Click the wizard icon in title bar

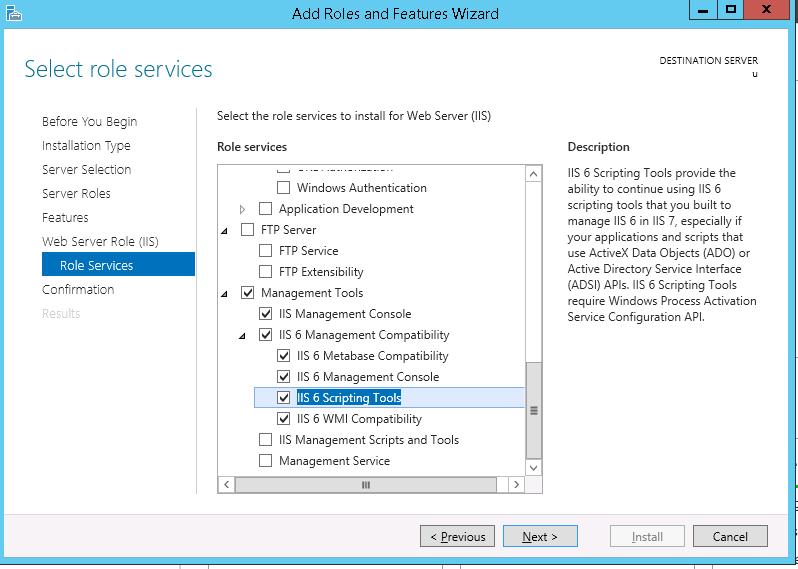pos(12,12)
